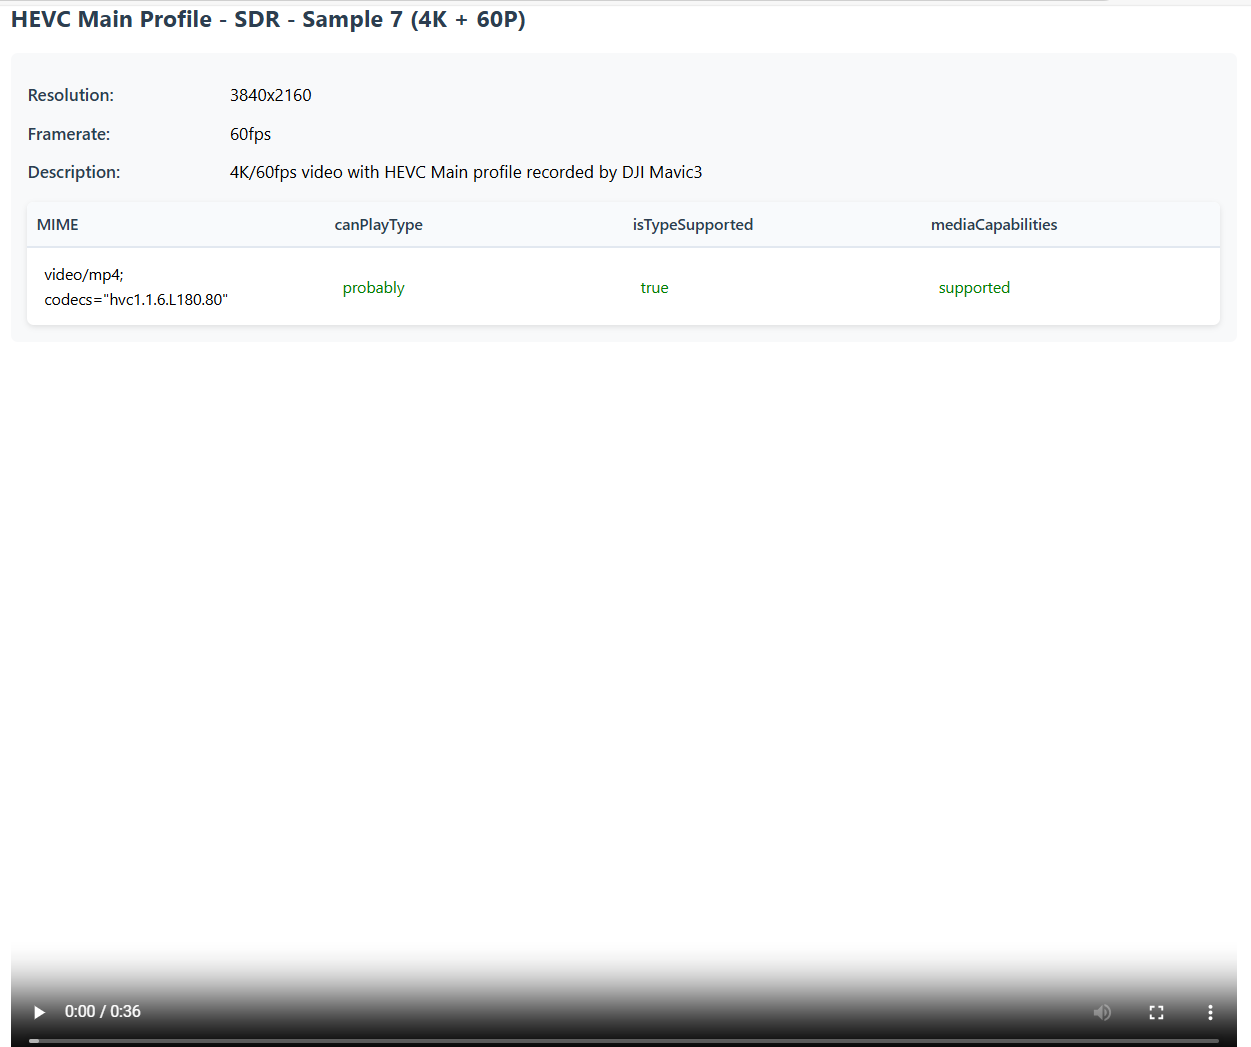Select the MIME column header
Viewport: 1251px width, 1047px height.
pos(58,225)
